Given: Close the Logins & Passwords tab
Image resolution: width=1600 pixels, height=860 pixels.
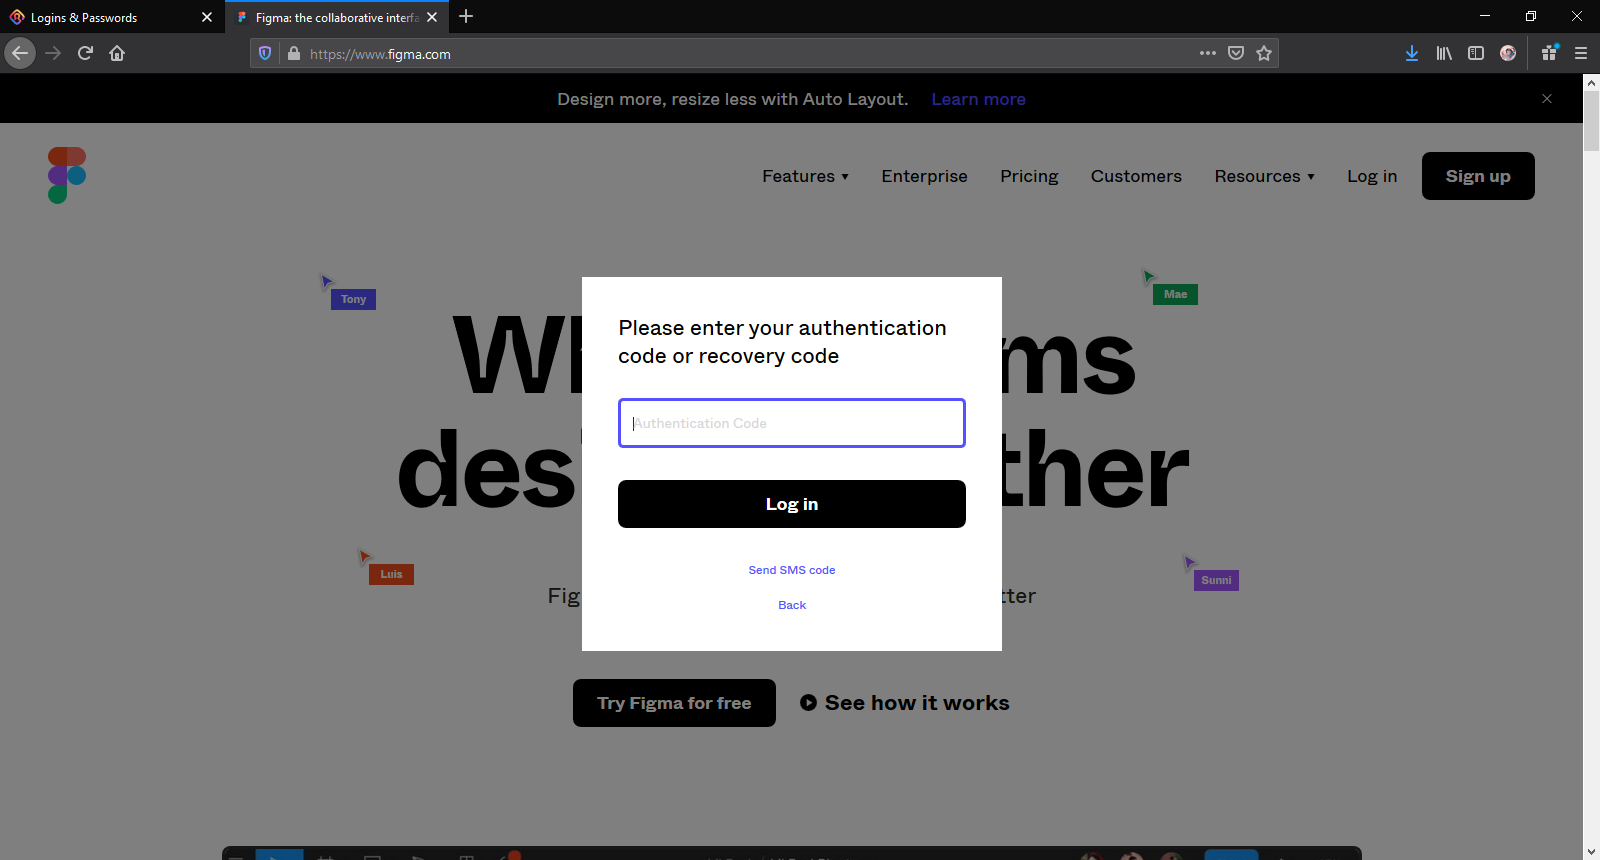Looking at the screenshot, I should 207,17.
